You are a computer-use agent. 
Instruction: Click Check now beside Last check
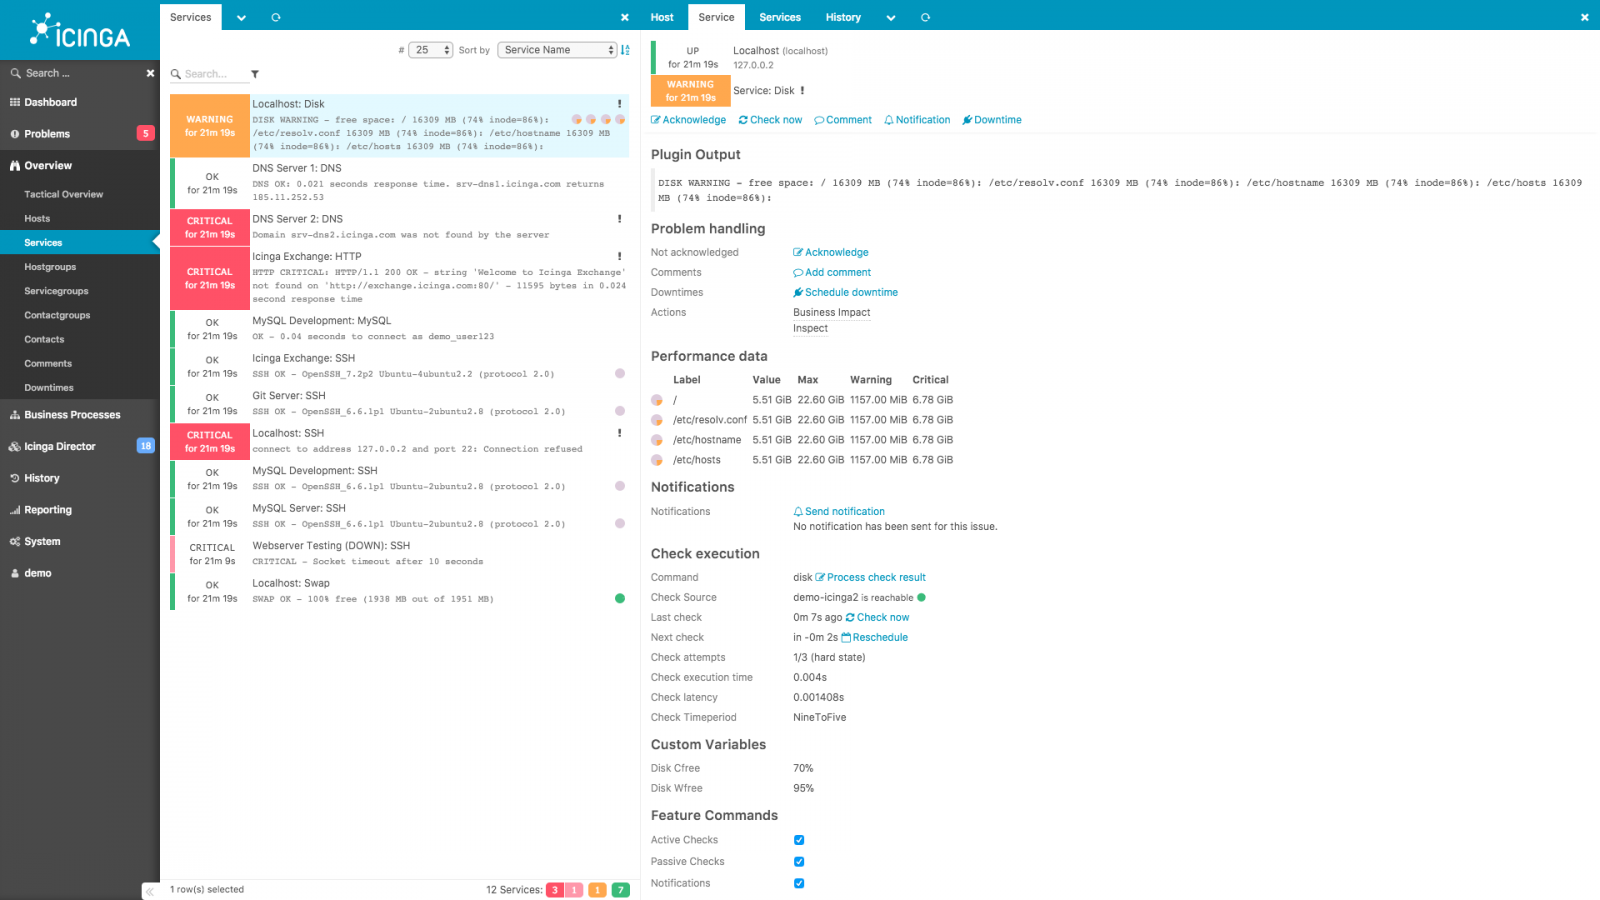877,618
